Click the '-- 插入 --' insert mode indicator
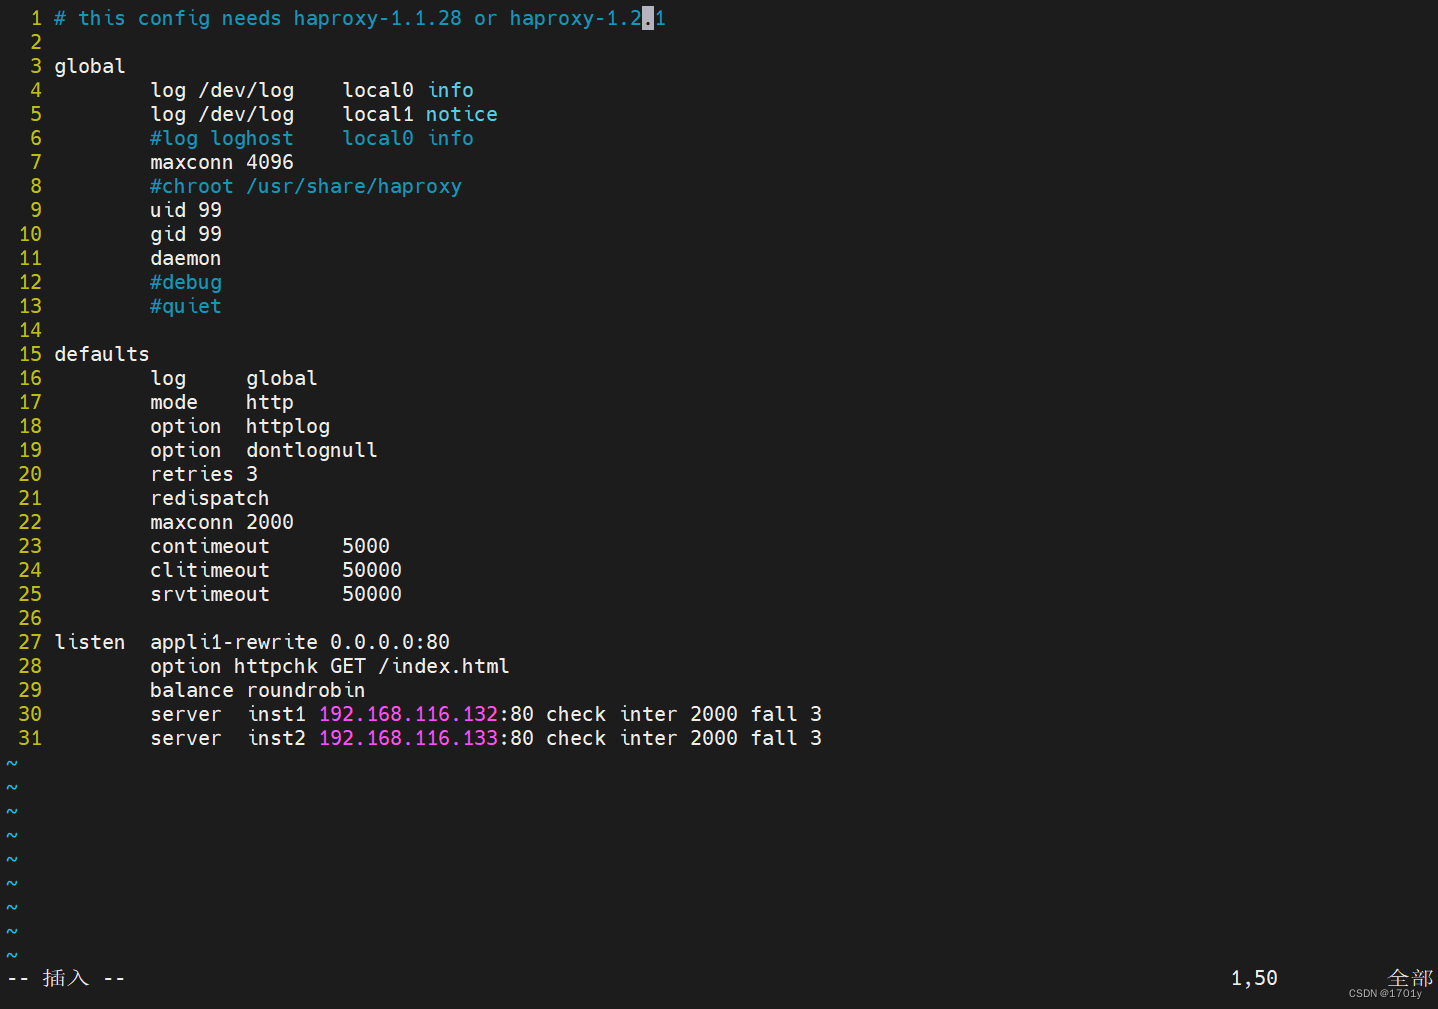1438x1009 pixels. point(66,978)
